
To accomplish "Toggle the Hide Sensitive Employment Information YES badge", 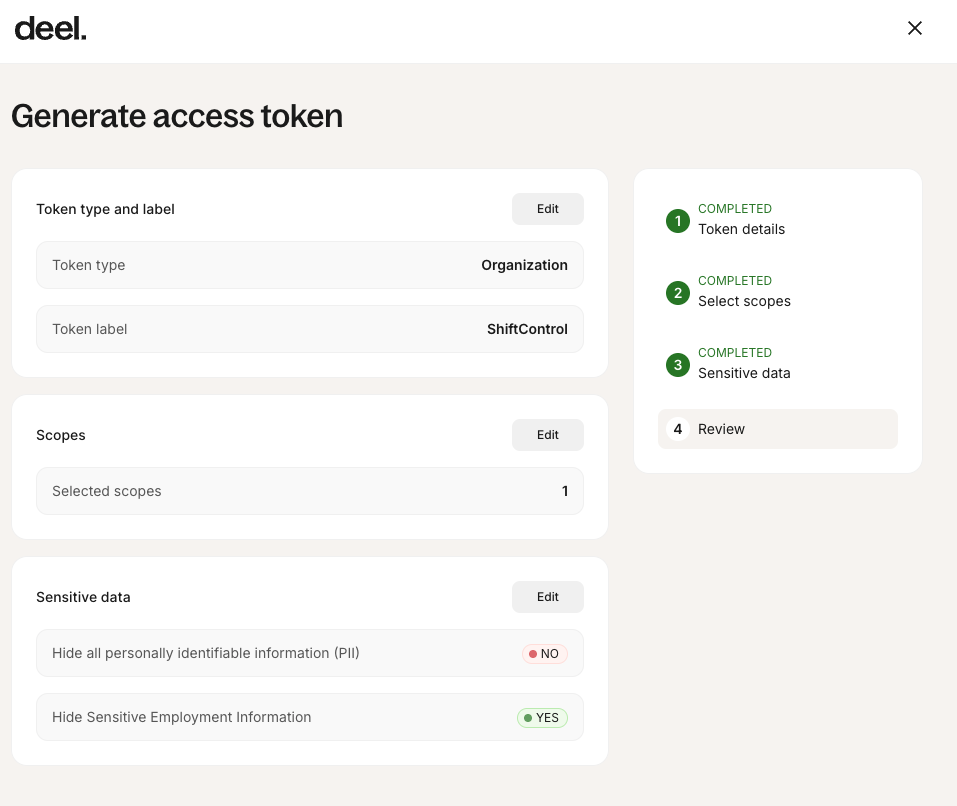I will [x=542, y=717].
